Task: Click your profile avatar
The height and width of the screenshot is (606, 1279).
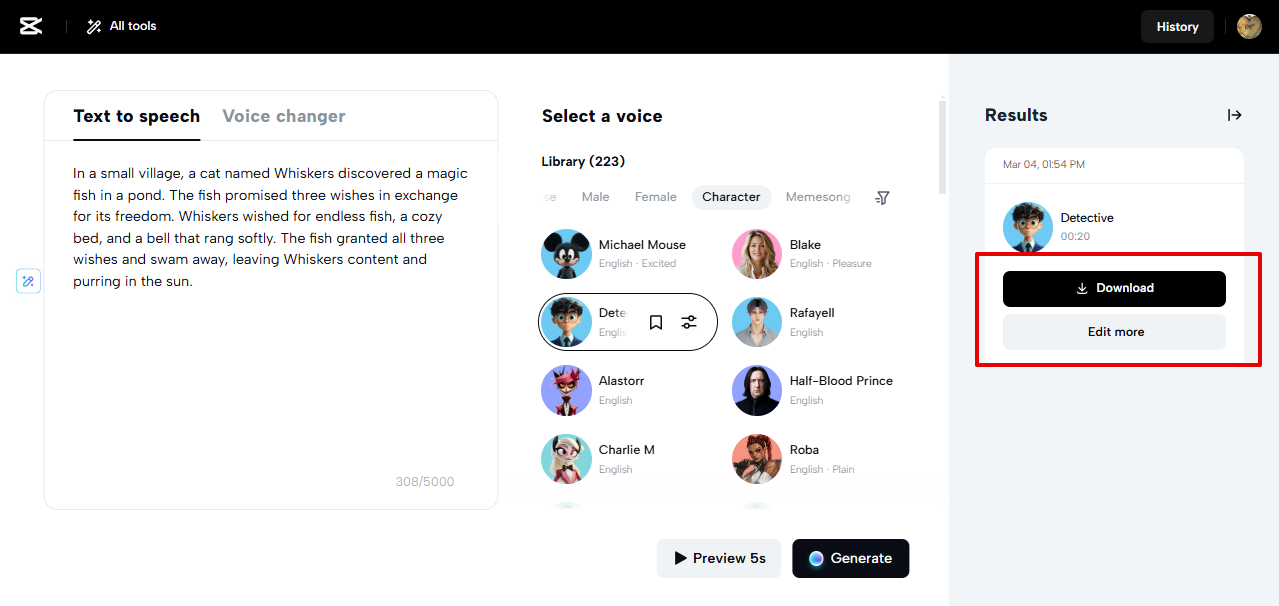Action: click(x=1248, y=26)
